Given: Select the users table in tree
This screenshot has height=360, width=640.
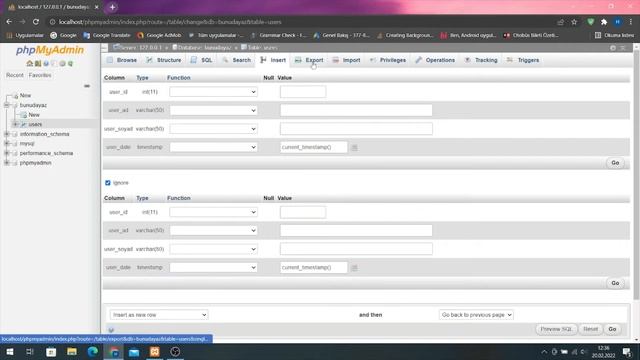Looking at the screenshot, I should [x=35, y=124].
